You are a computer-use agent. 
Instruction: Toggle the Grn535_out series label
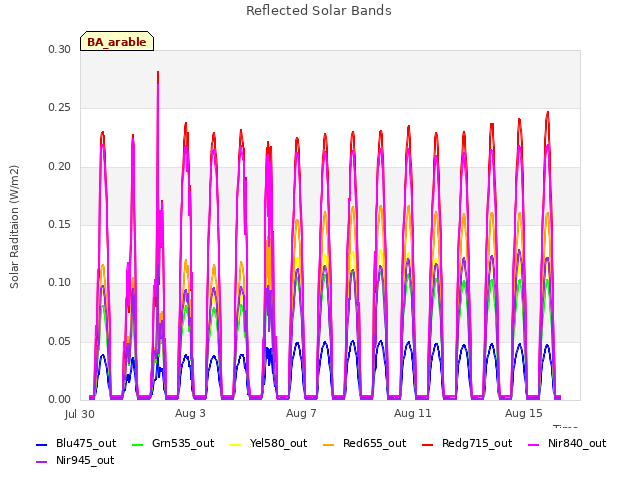coord(183,443)
